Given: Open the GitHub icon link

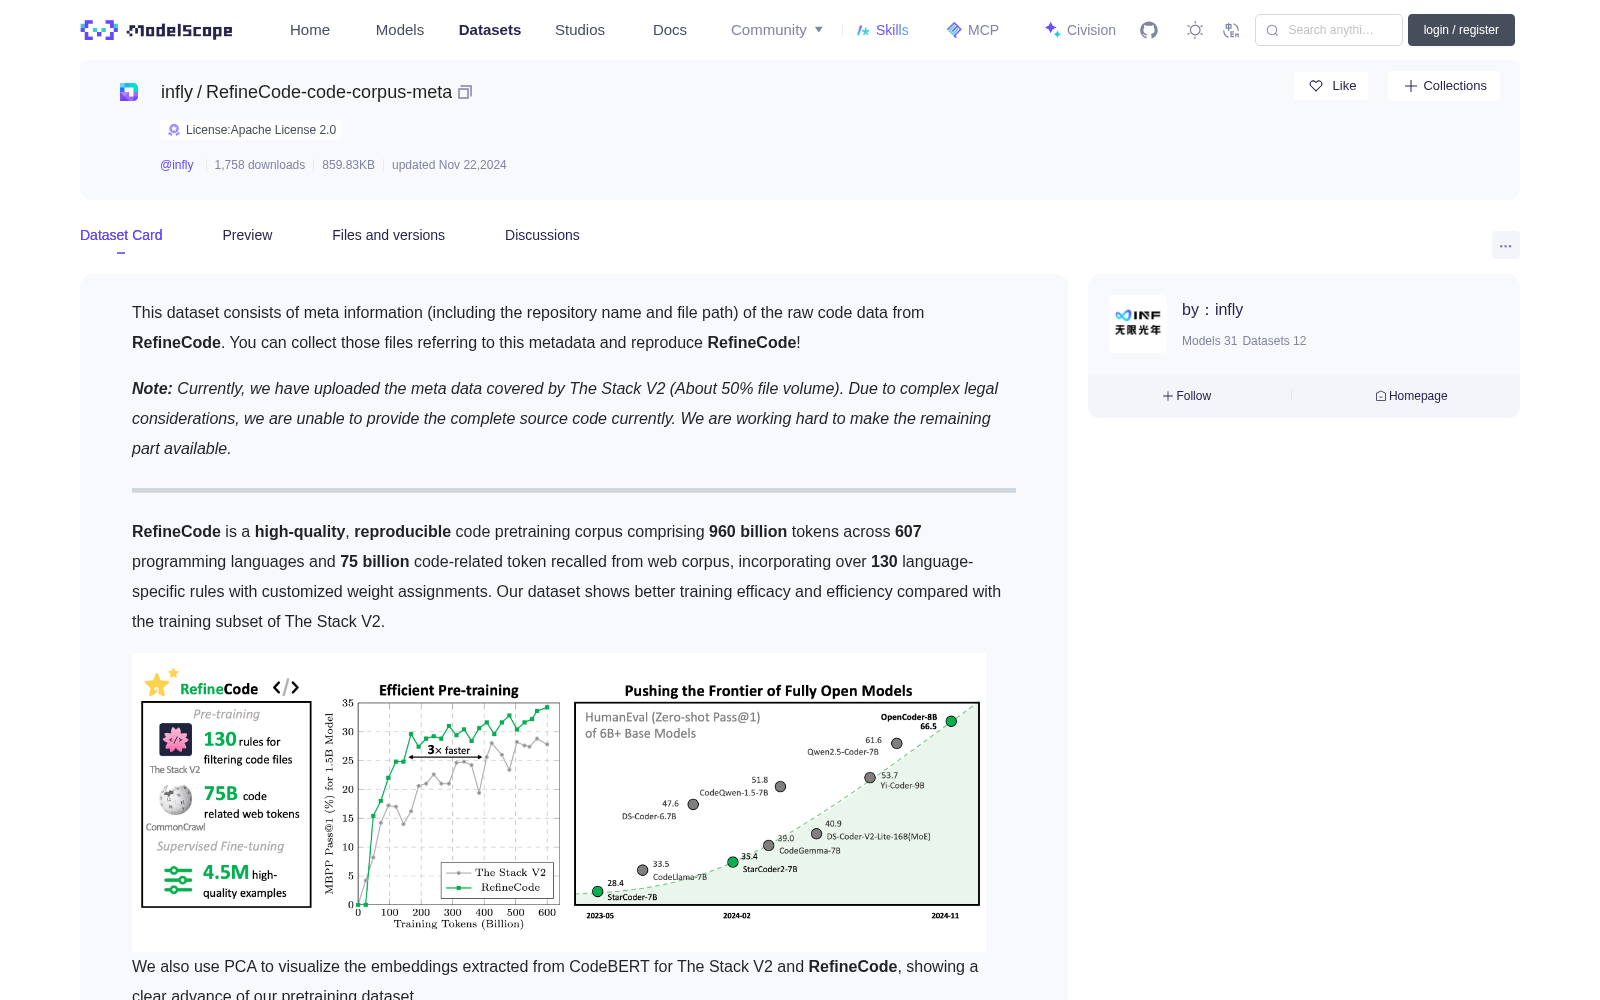Looking at the screenshot, I should [x=1149, y=30].
